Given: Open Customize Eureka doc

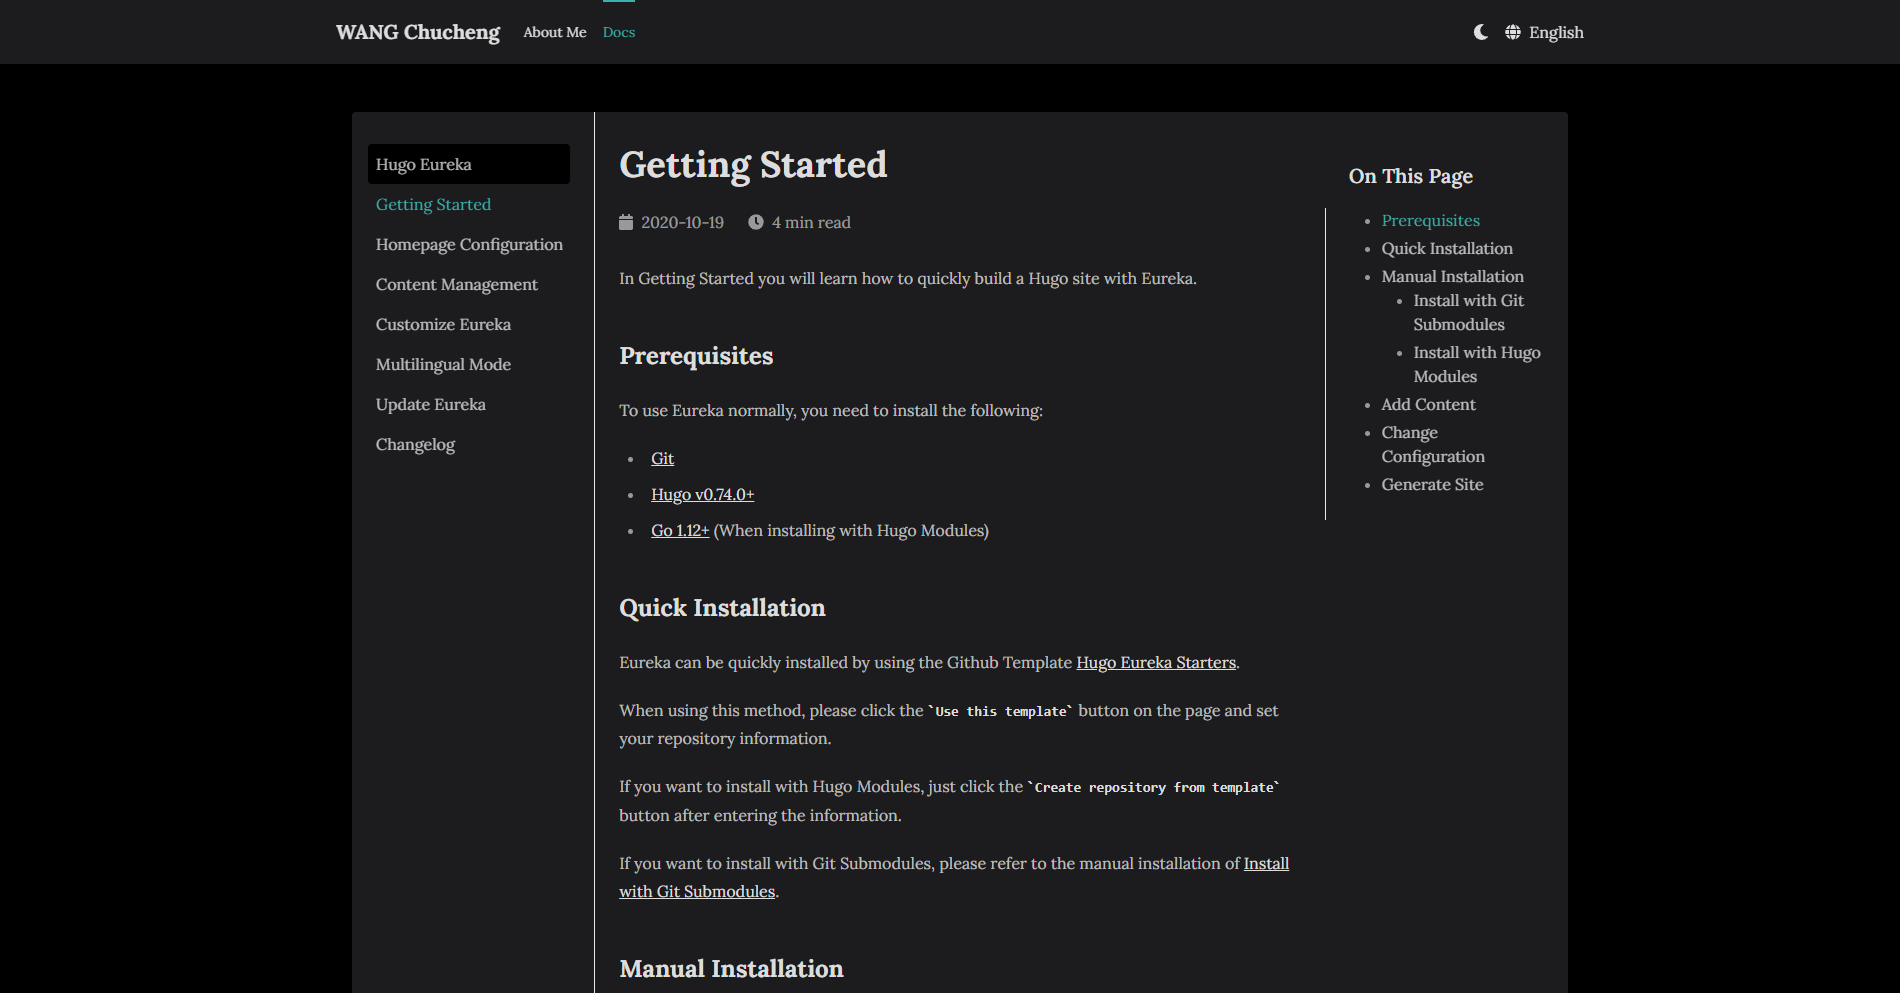Looking at the screenshot, I should tap(443, 324).
